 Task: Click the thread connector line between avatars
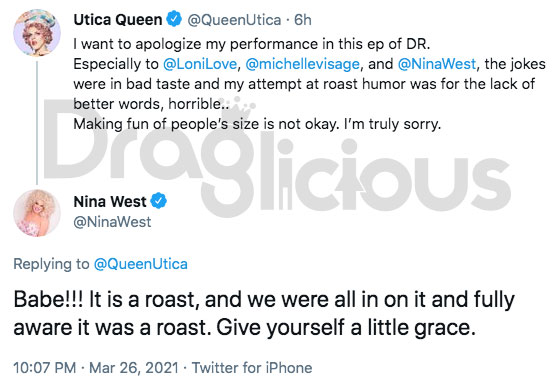coord(37,123)
